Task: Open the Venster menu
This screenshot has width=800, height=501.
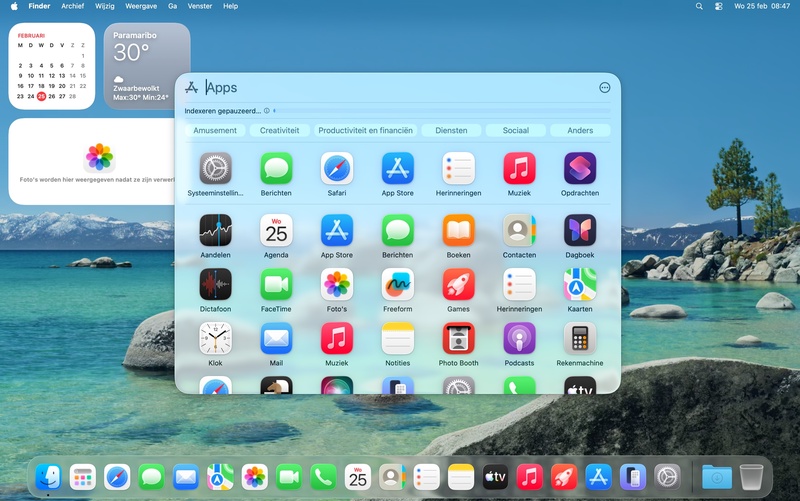Action: pyautogui.click(x=199, y=6)
